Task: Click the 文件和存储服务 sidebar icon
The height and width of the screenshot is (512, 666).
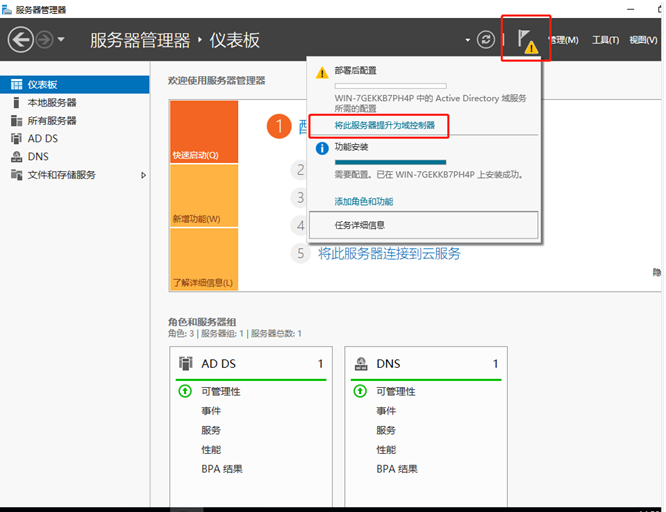Action: point(17,175)
